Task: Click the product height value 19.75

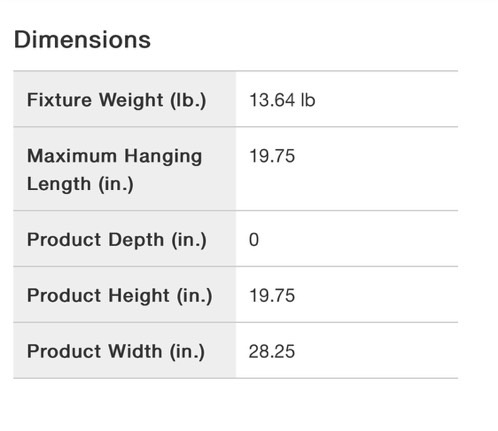Action: tap(272, 296)
